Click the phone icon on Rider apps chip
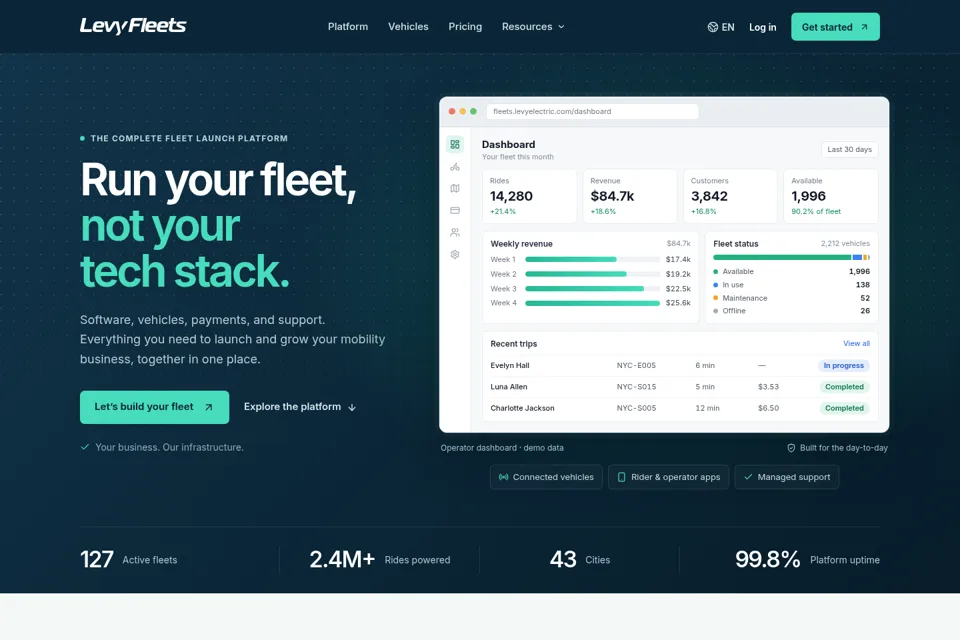The width and height of the screenshot is (960, 640). click(621, 477)
